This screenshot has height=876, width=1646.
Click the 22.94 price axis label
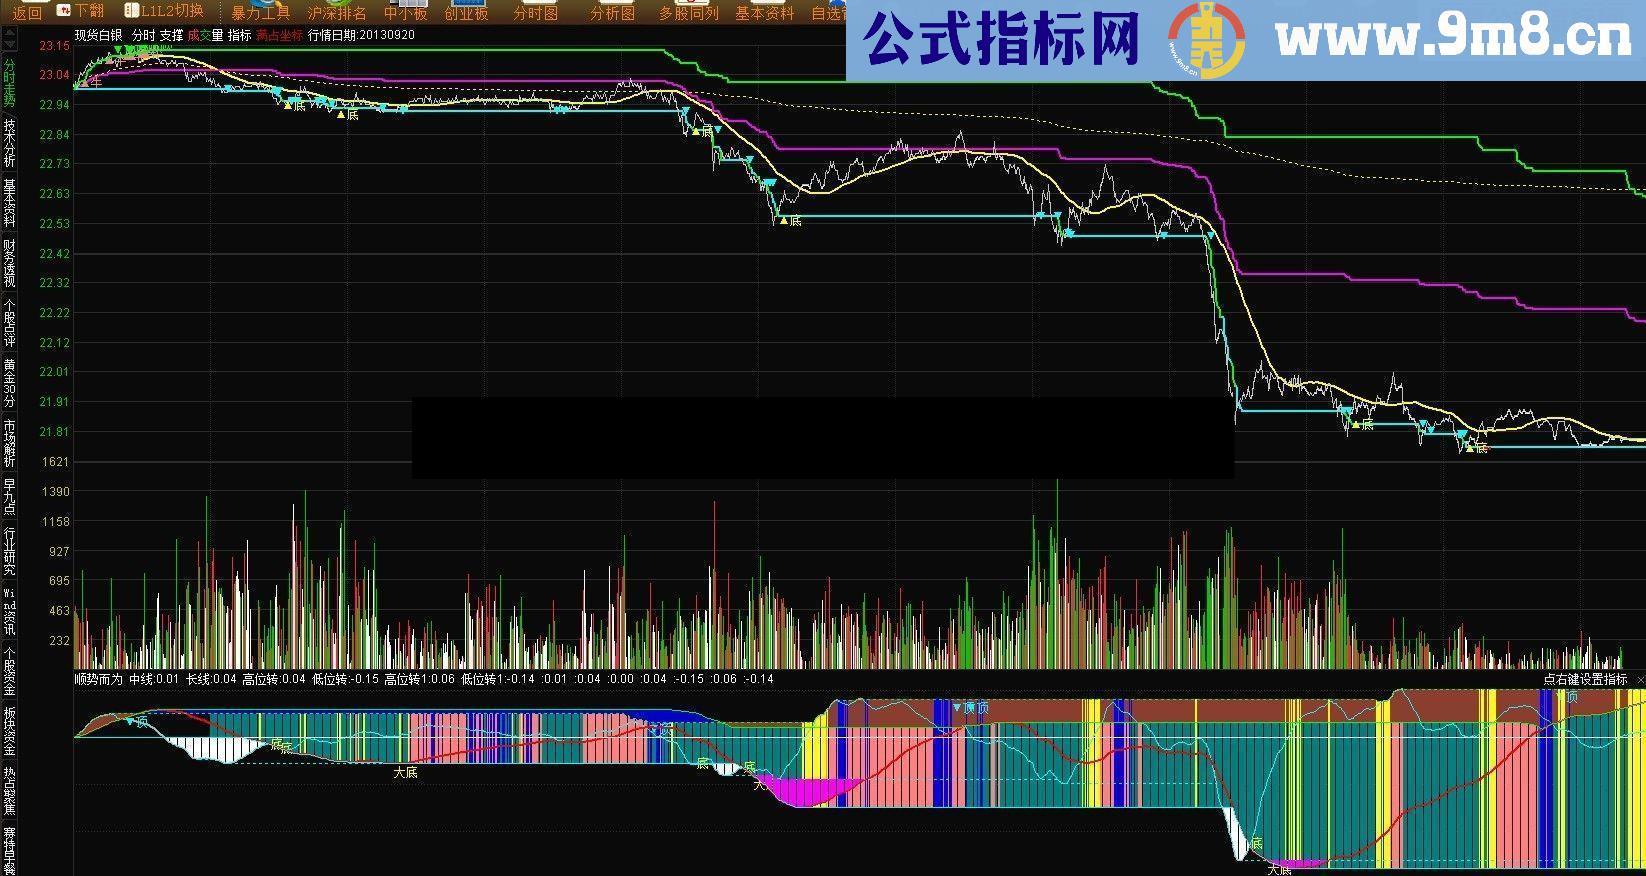[54, 105]
